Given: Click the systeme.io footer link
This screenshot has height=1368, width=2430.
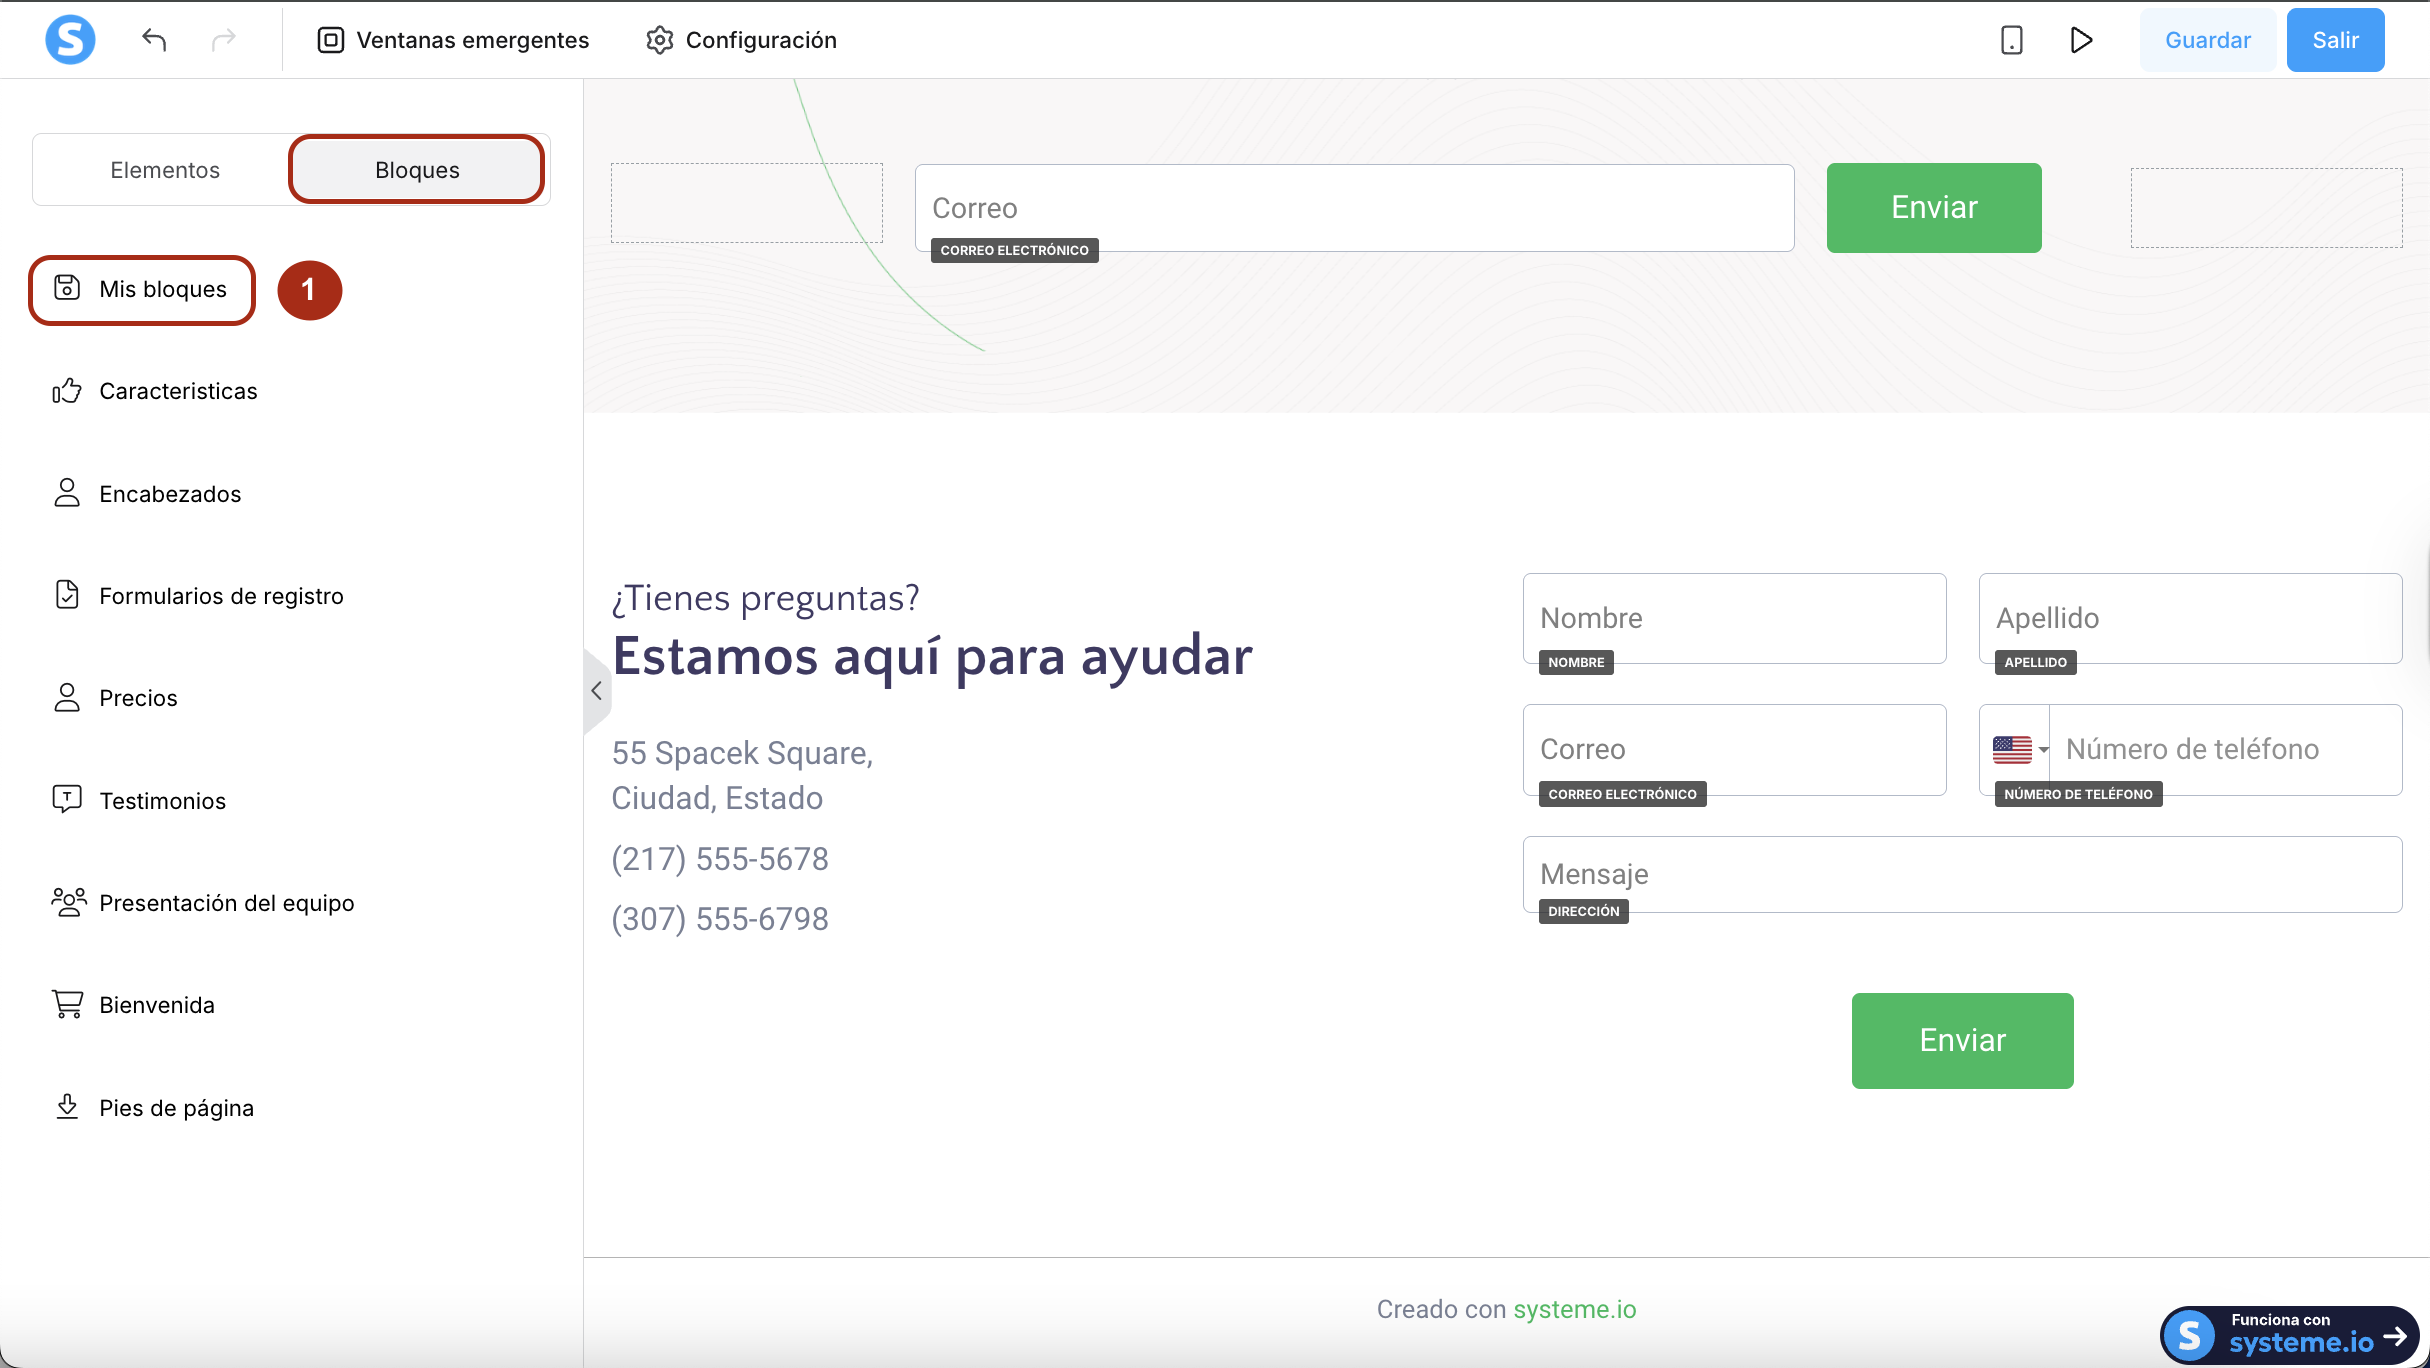Looking at the screenshot, I should [1574, 1309].
